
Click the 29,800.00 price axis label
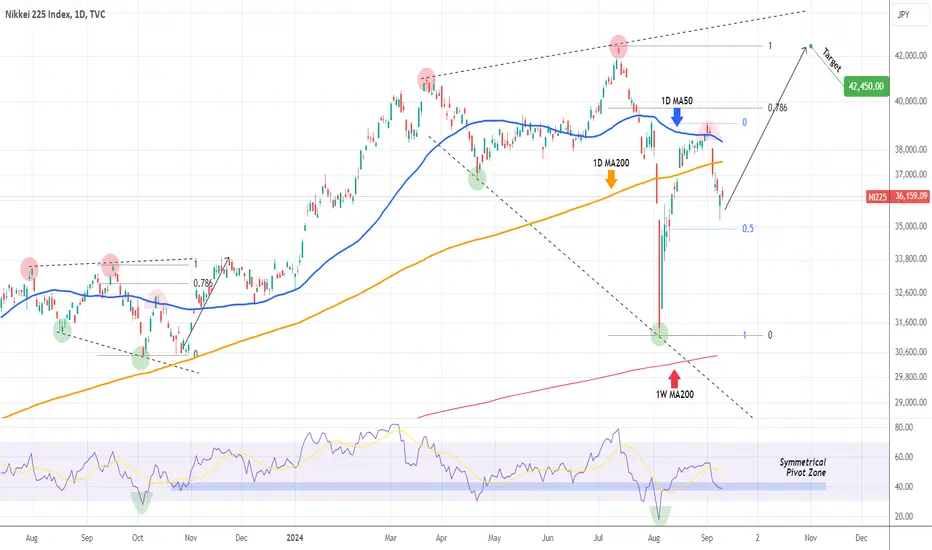911,376
